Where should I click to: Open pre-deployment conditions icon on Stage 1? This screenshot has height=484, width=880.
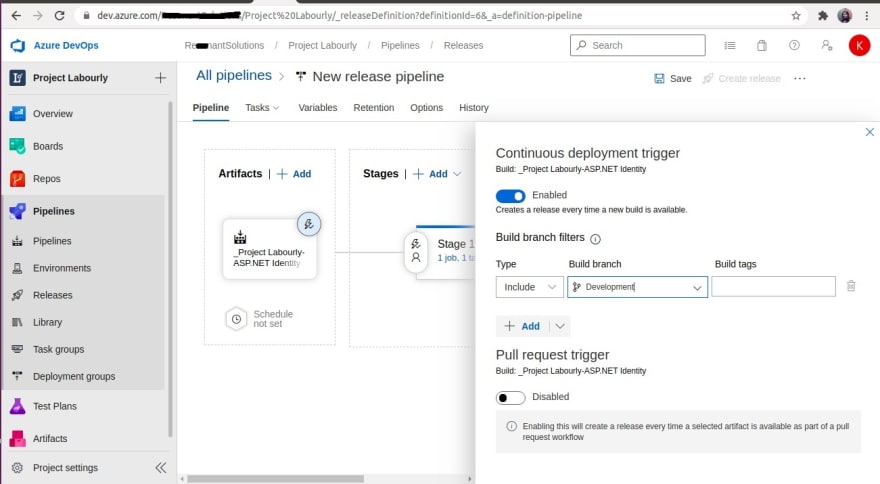[416, 252]
